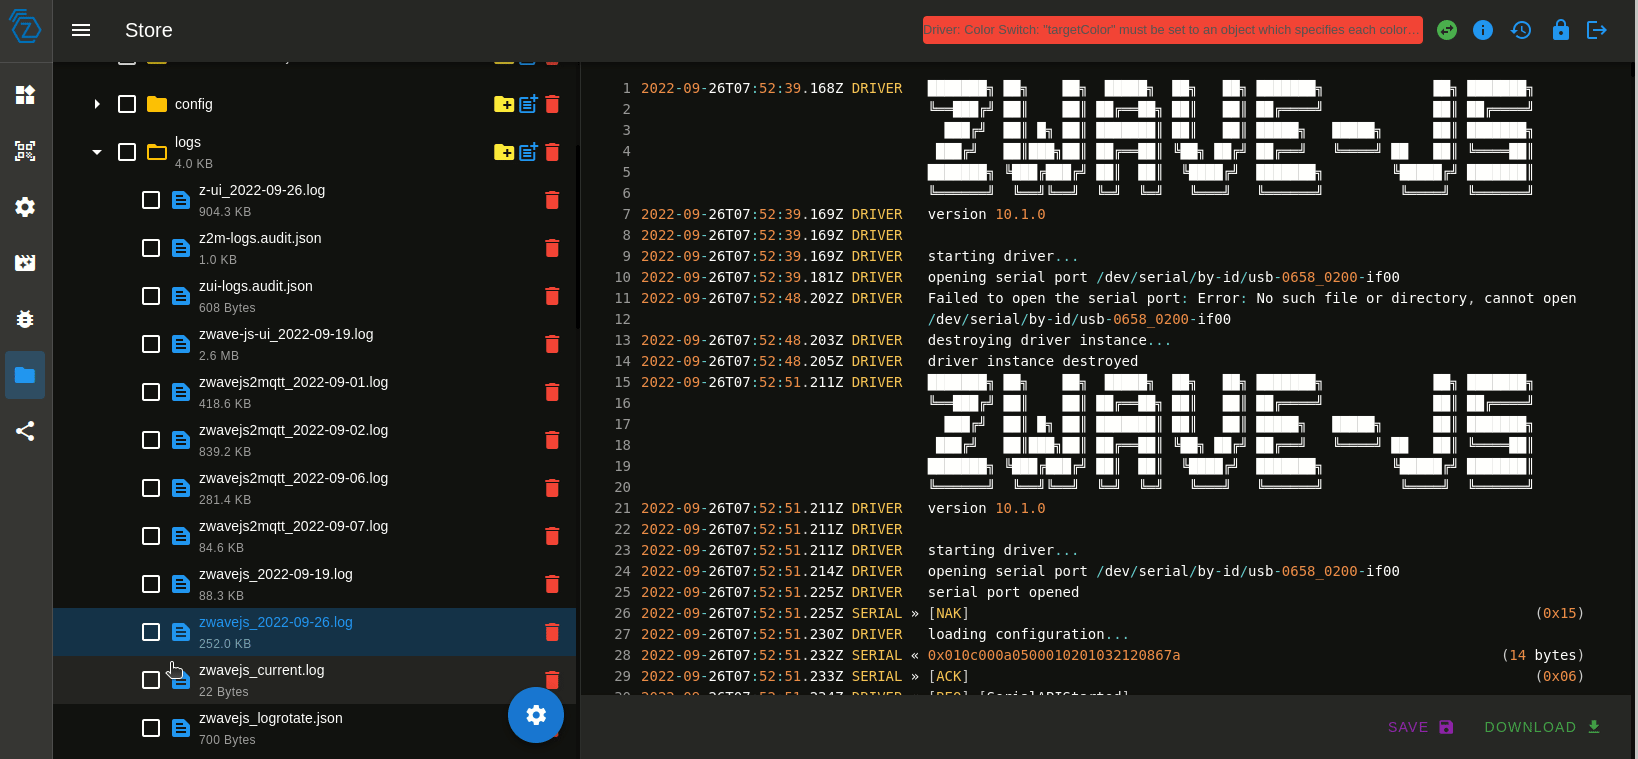This screenshot has height=759, width=1638.
Task: Open the Debug bug icon page
Action: click(25, 319)
